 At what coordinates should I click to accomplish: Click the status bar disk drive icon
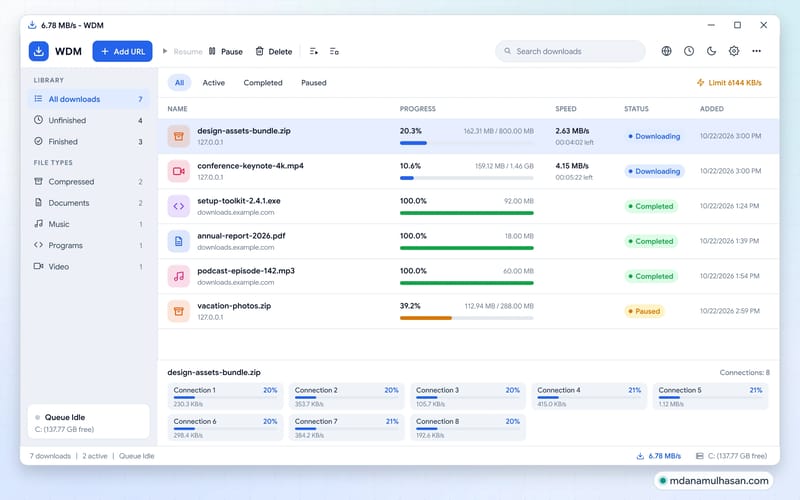pyautogui.click(x=699, y=456)
